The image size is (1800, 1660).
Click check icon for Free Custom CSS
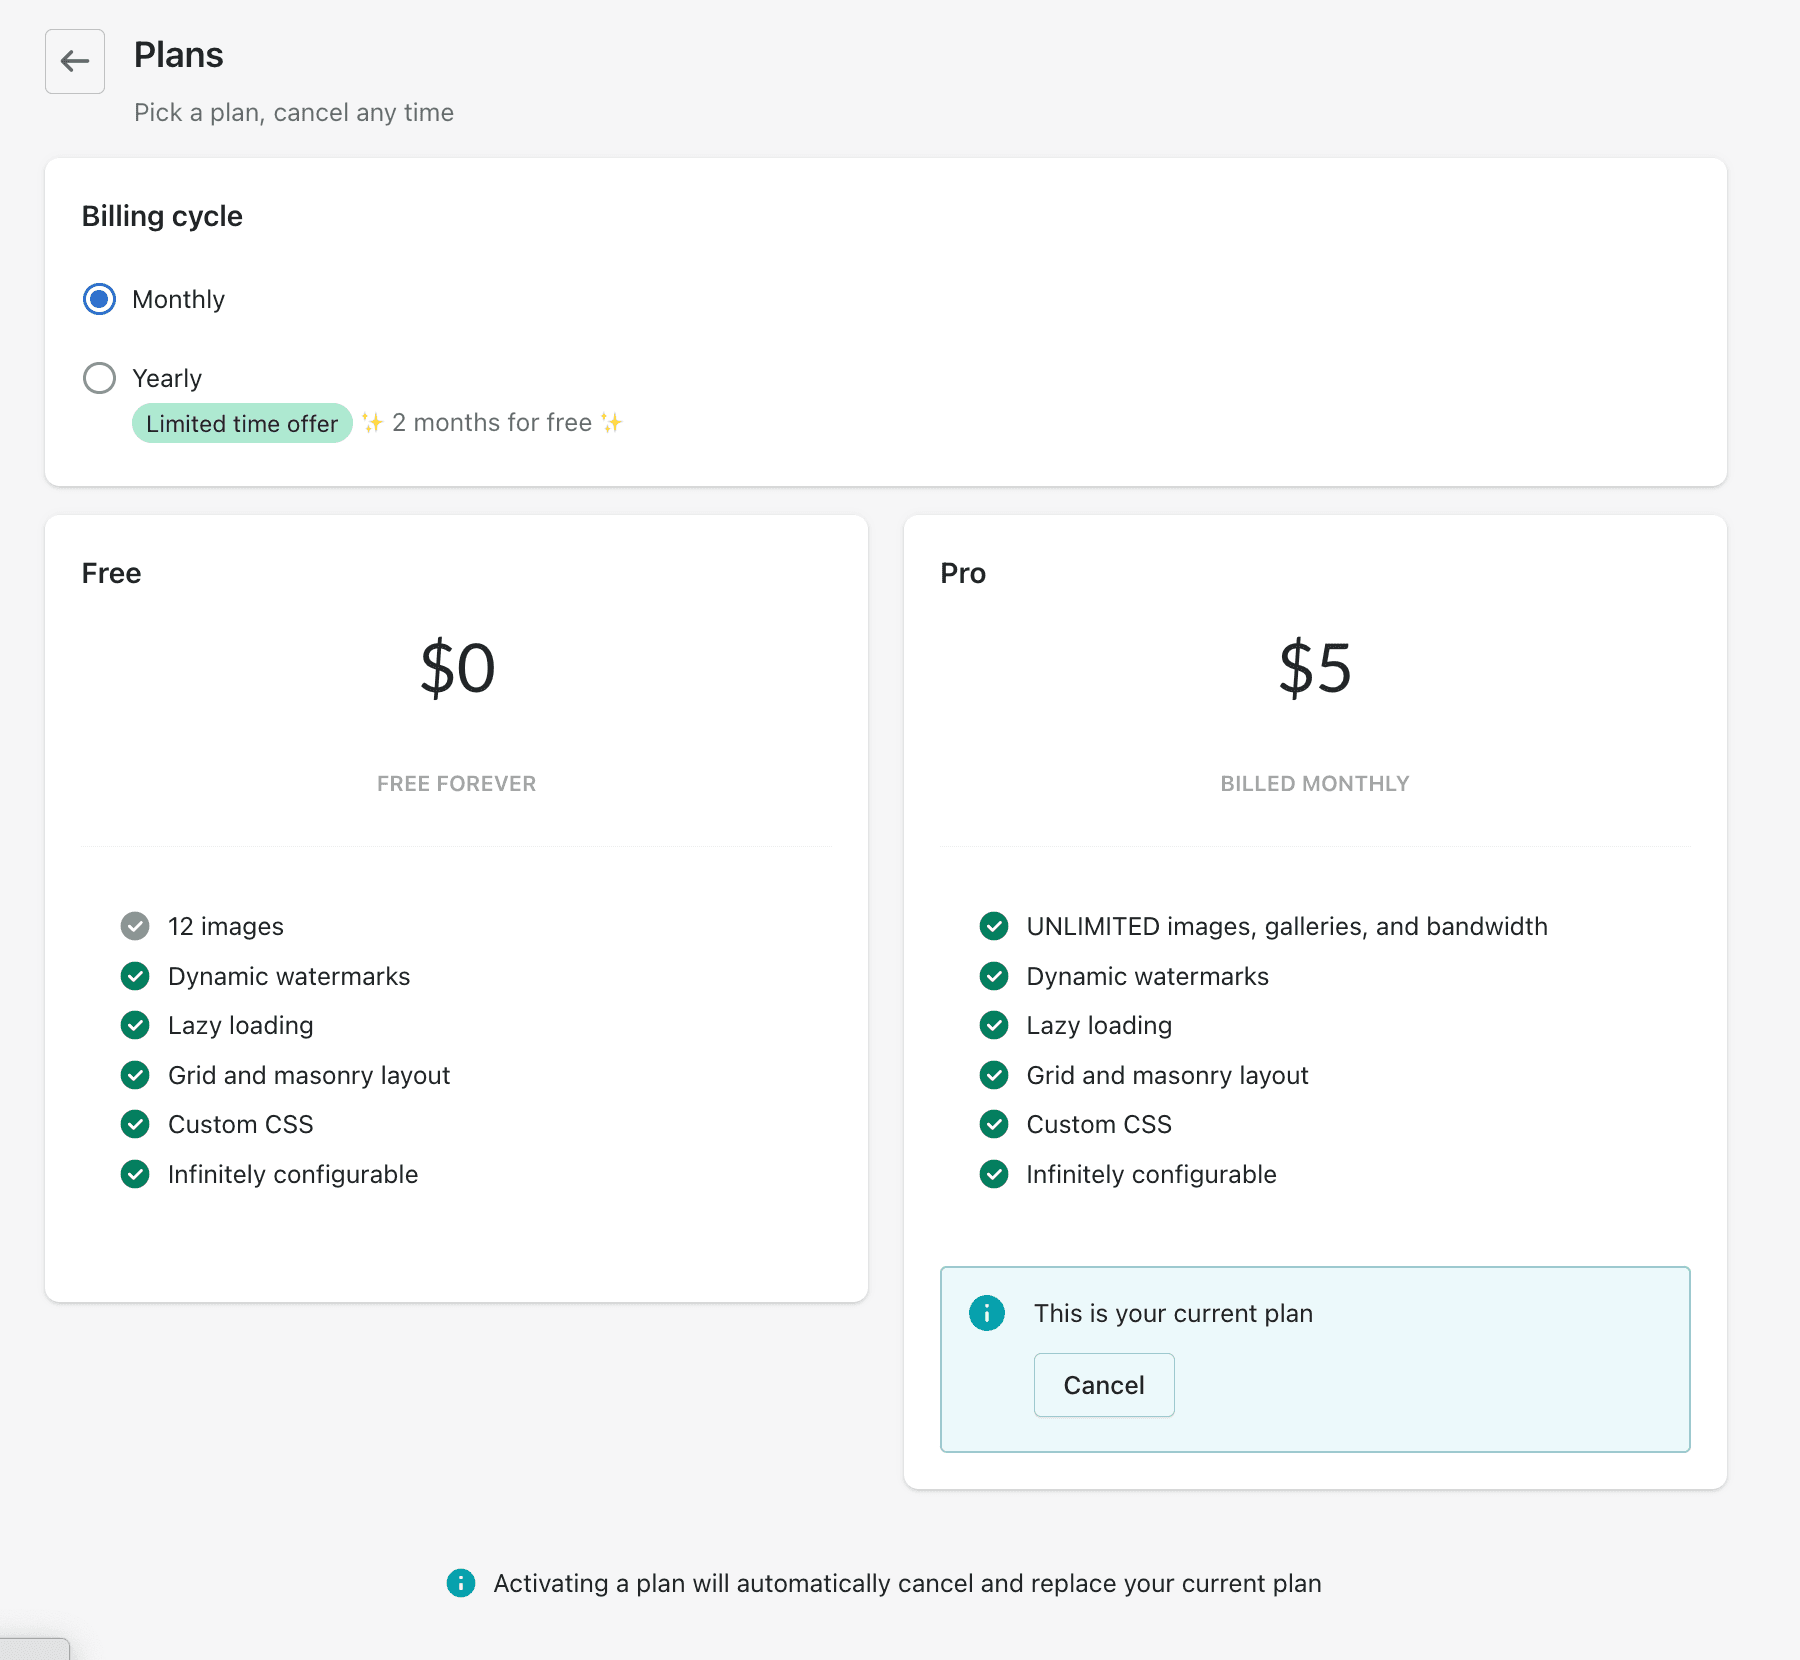click(135, 1124)
